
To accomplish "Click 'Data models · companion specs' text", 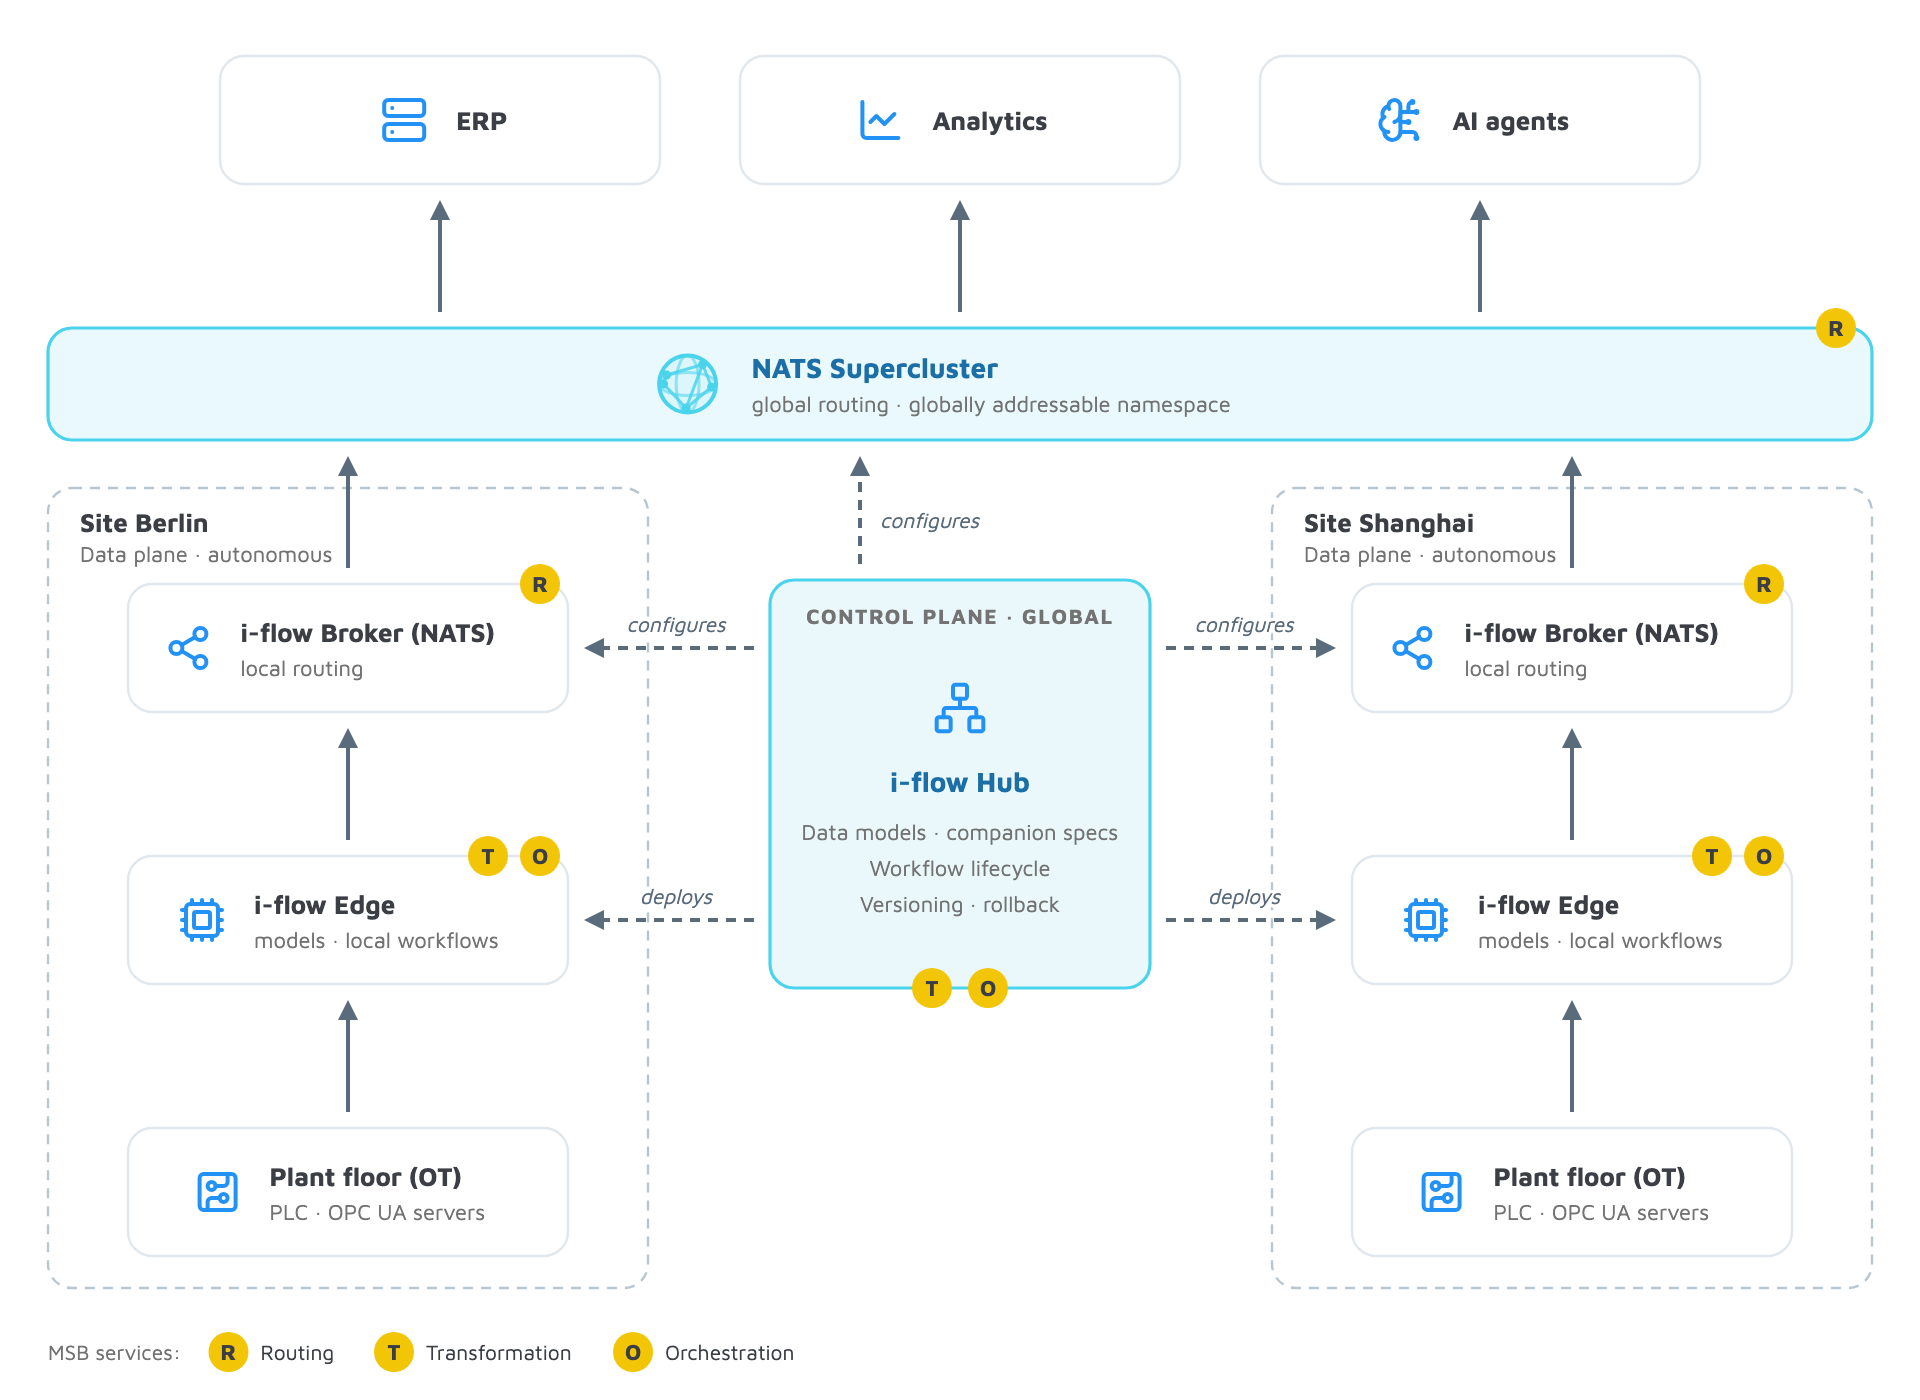I will (x=960, y=833).
